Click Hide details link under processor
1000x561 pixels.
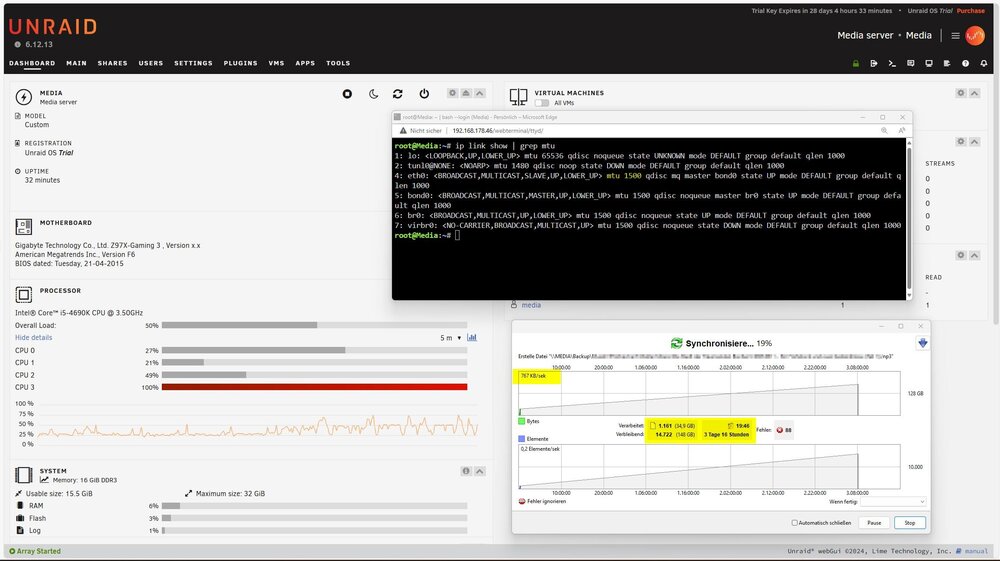[x=34, y=337]
